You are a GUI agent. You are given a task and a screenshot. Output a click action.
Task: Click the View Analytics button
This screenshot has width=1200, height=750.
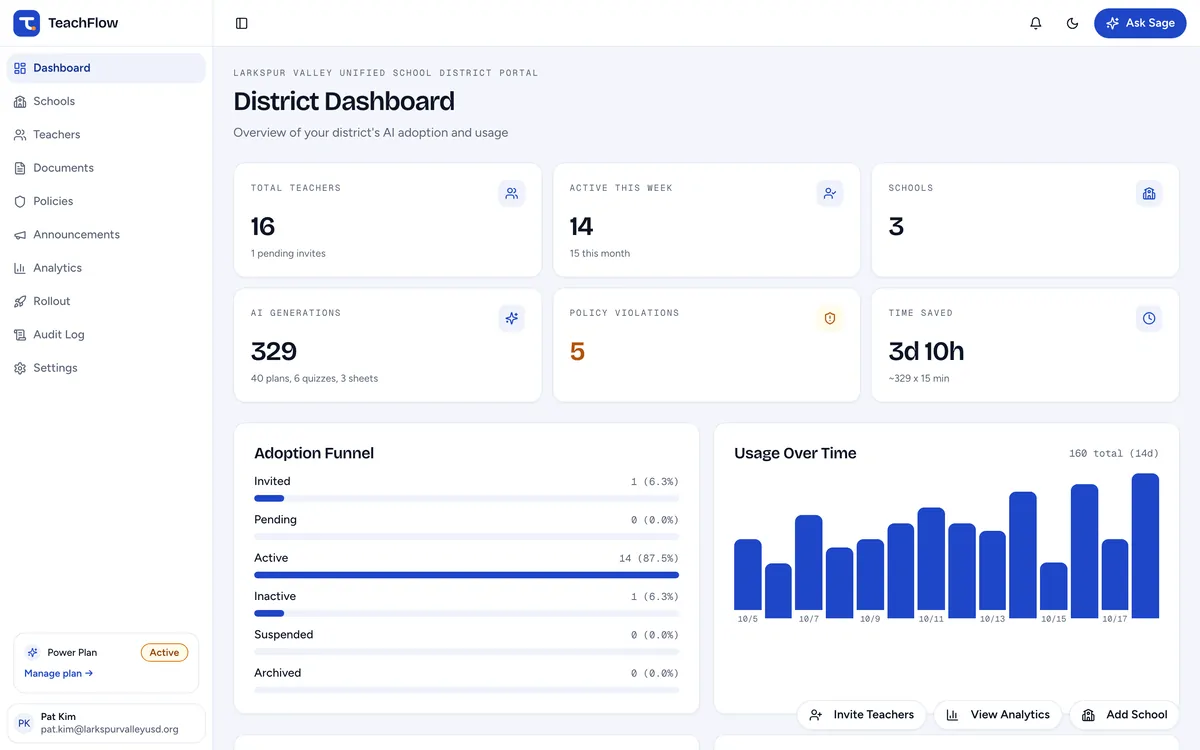998,715
